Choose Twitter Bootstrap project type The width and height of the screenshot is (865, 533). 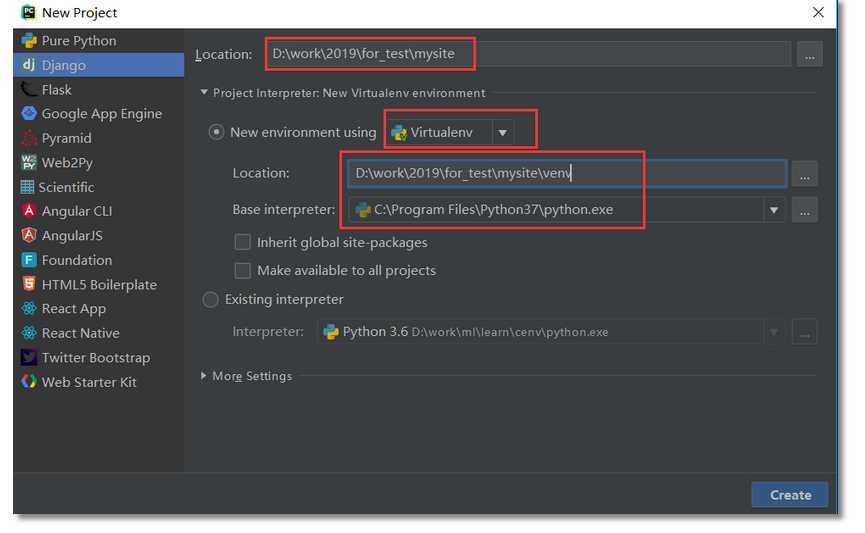(99, 357)
